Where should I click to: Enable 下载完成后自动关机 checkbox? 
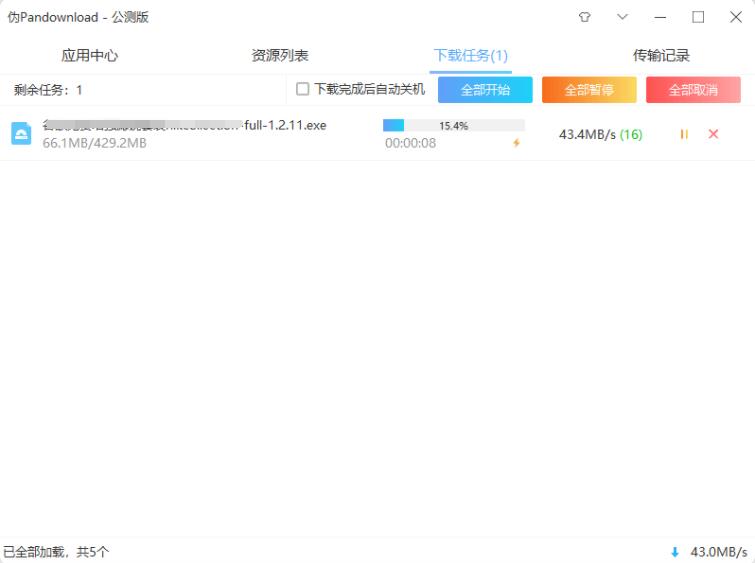coord(302,89)
